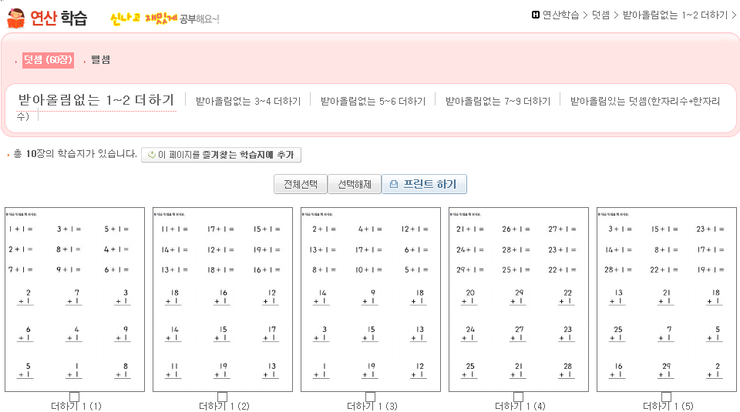Click the H home icon in breadcrumb
740x412 pixels.
tap(536, 15)
